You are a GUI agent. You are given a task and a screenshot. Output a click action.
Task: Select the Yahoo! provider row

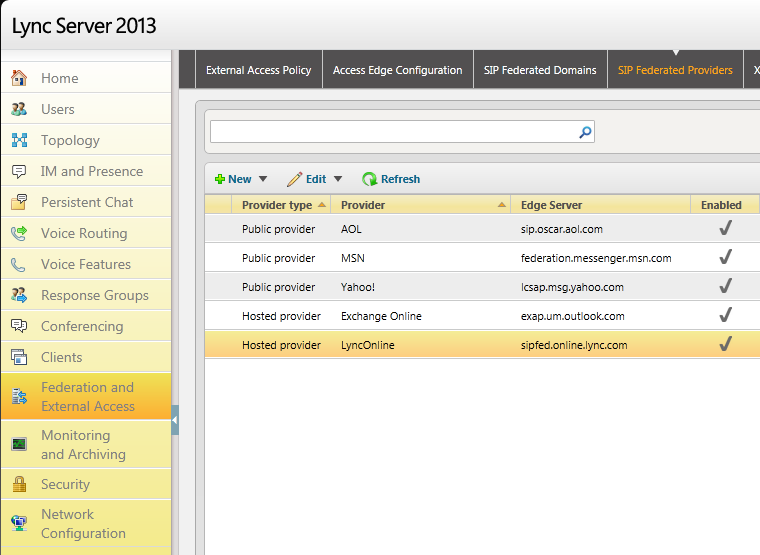[x=482, y=287]
